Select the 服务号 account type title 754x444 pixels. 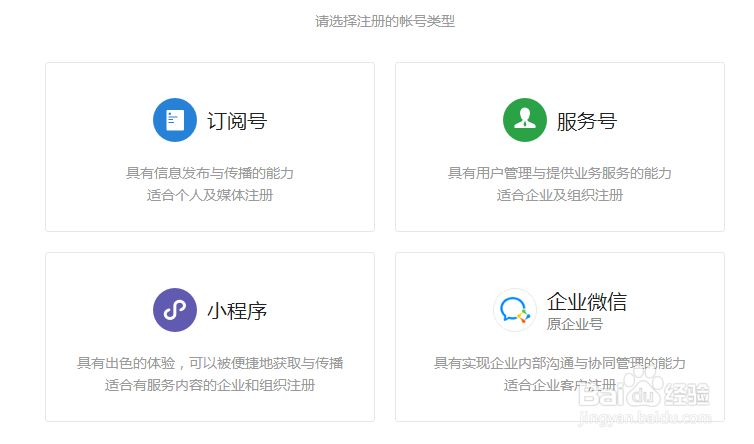tap(587, 121)
